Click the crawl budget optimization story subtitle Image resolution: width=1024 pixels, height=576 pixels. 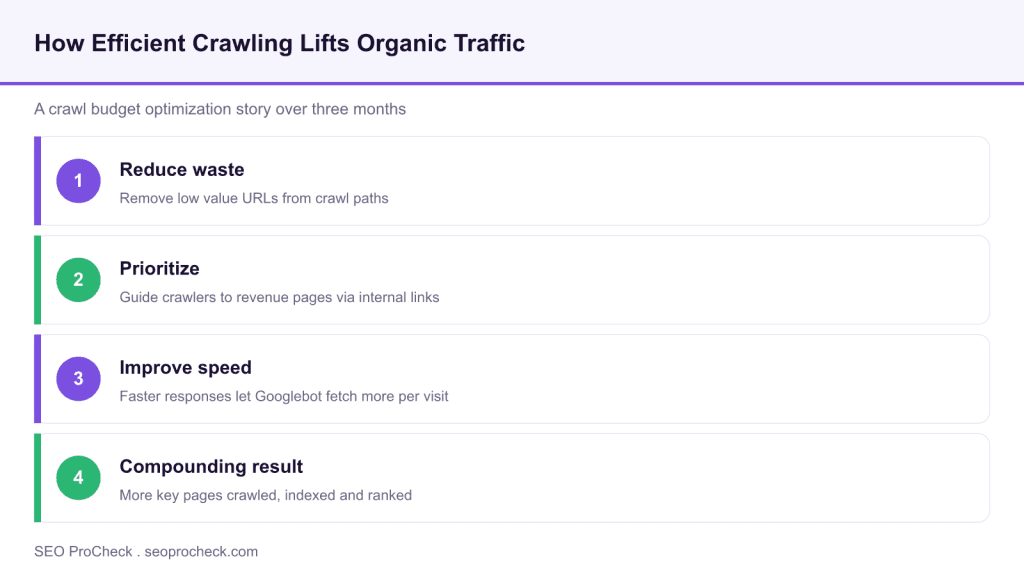(x=220, y=109)
